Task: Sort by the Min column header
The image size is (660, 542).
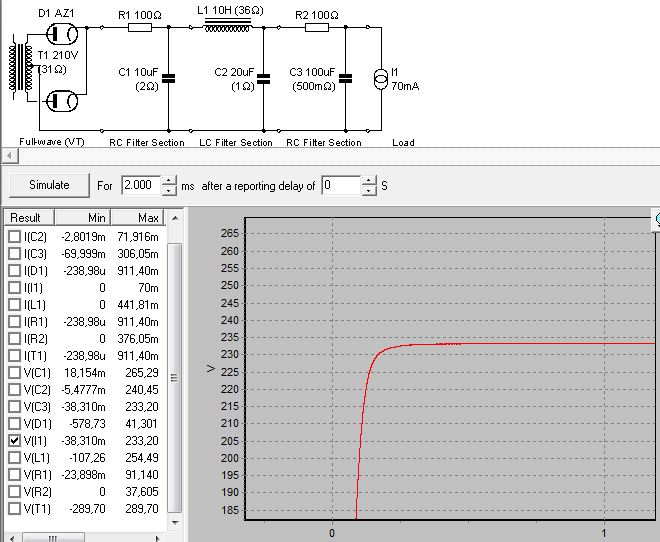Action: point(82,218)
